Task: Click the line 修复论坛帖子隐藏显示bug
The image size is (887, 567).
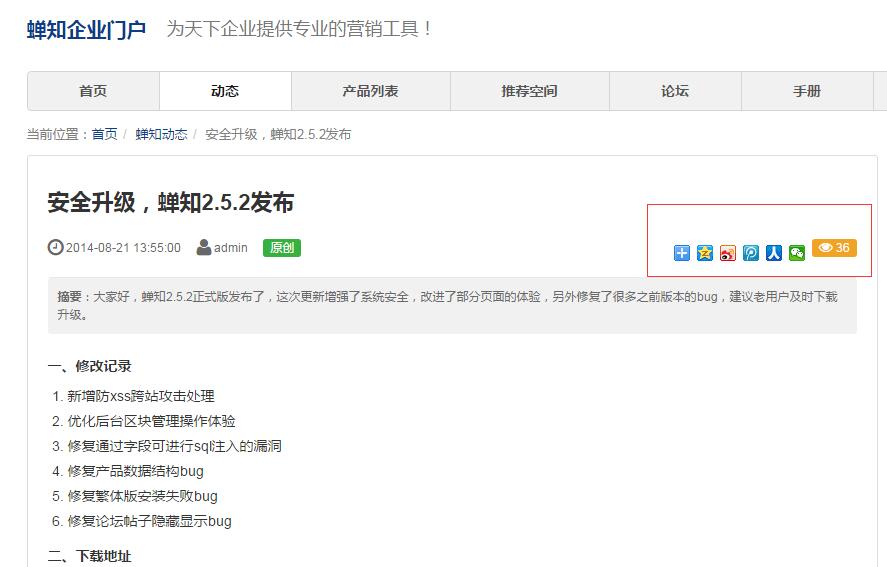Action: click(x=149, y=521)
